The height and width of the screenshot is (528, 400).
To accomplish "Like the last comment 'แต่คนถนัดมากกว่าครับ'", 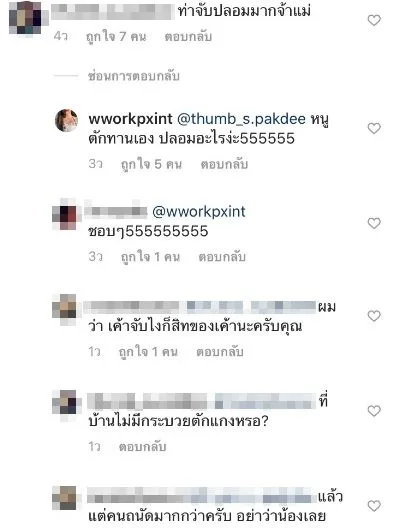I will tap(374, 506).
